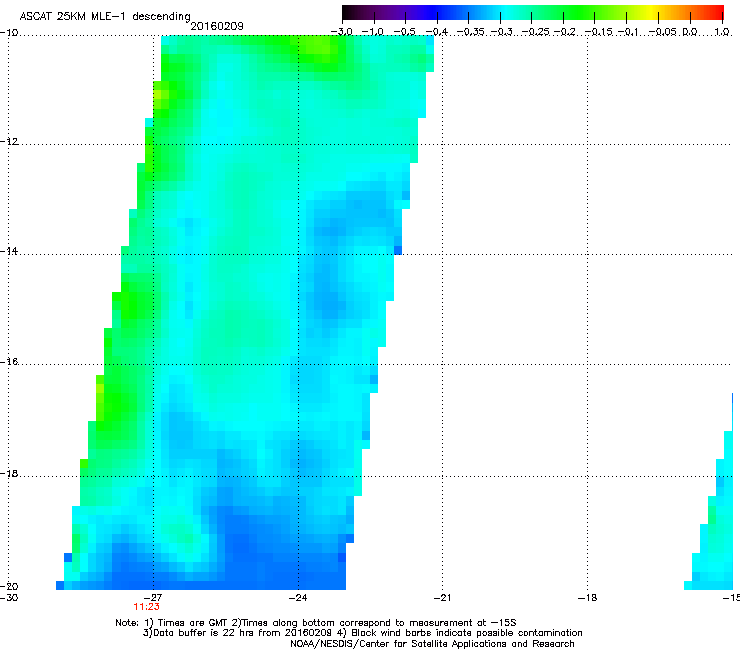Click the -27 longitude axis label

click(x=153, y=598)
